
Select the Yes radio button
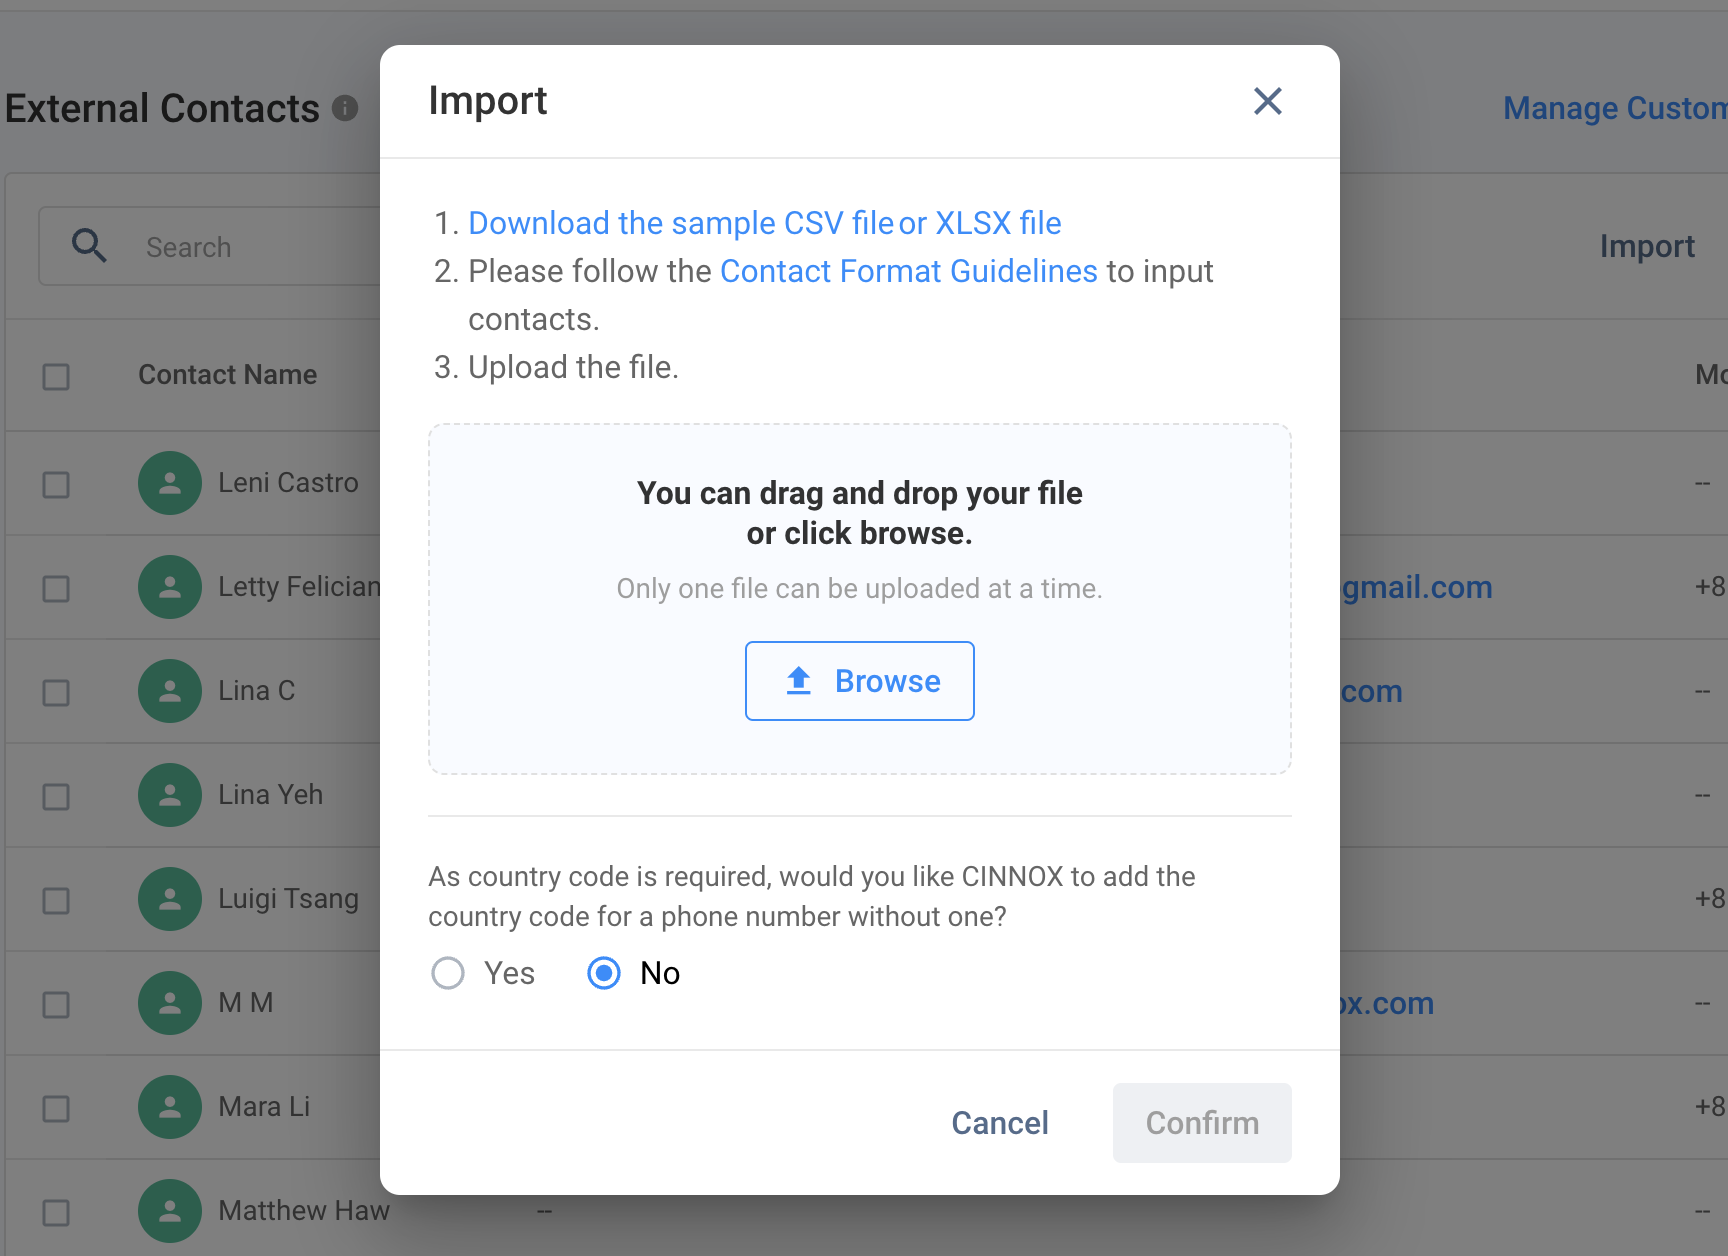point(448,973)
